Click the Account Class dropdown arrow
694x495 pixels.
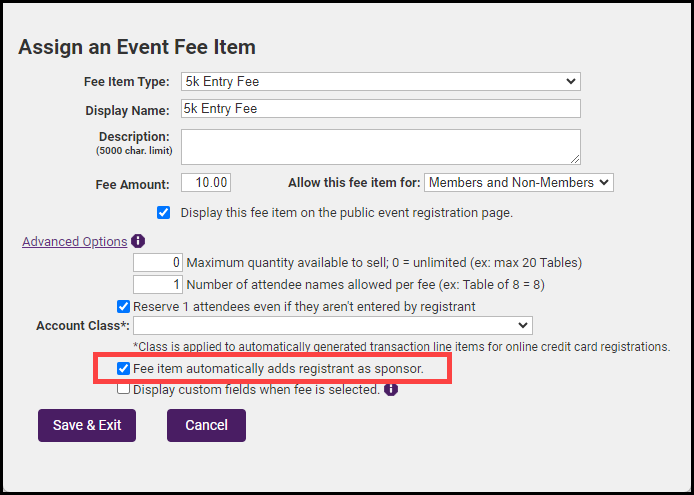523,325
